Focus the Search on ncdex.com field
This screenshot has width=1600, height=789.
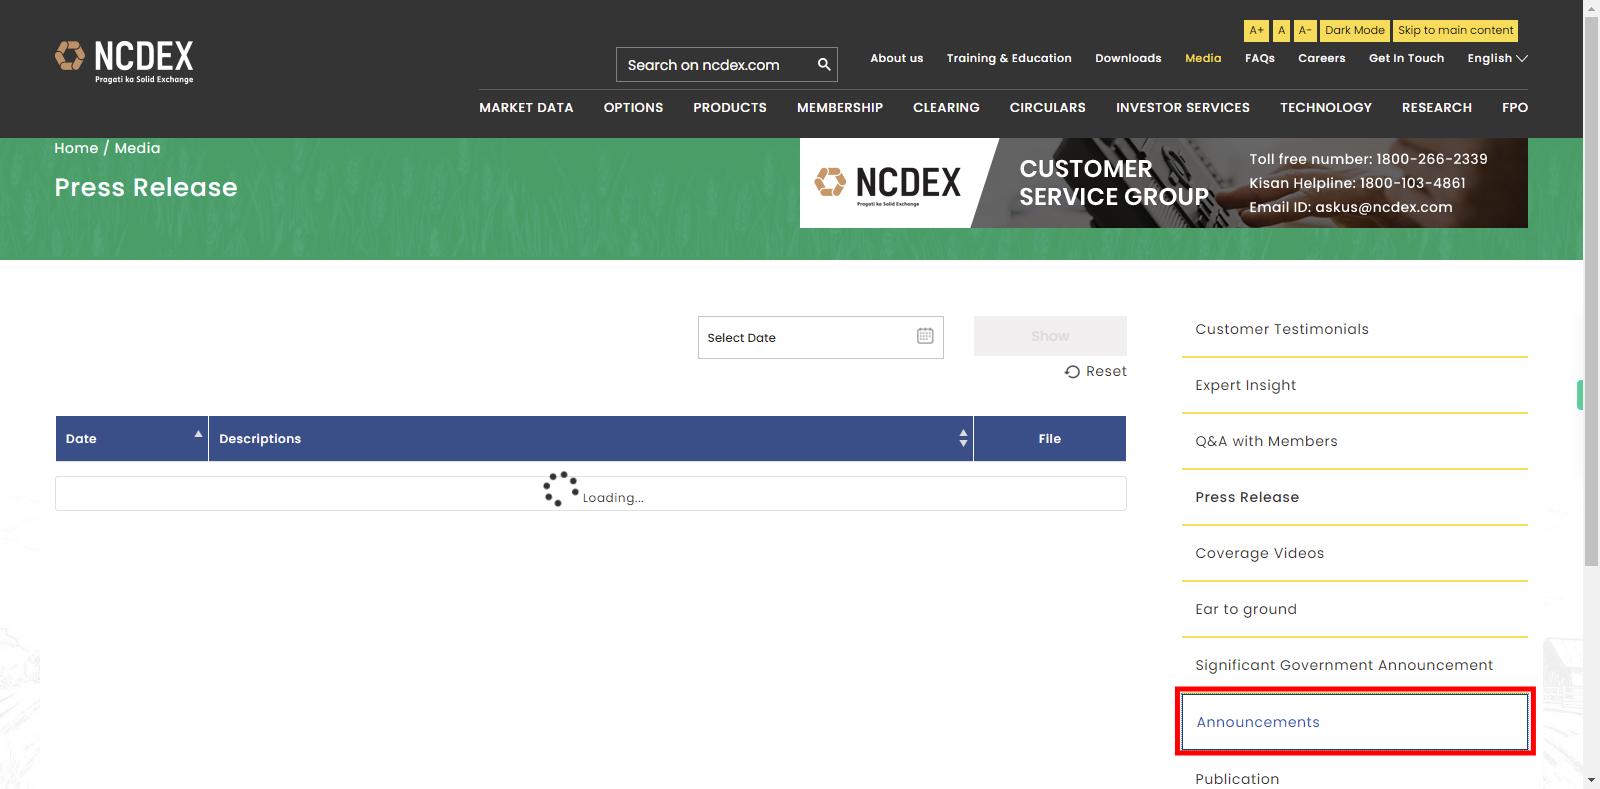tap(715, 65)
